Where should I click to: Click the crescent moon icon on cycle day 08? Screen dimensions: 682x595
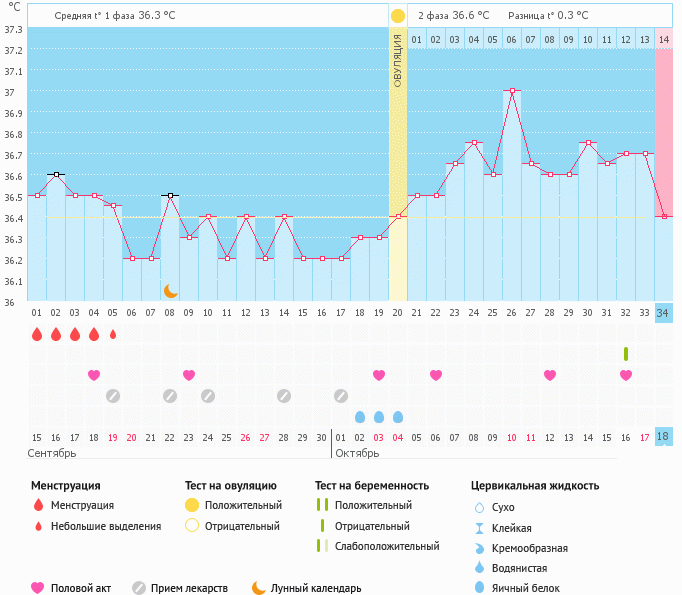click(171, 291)
